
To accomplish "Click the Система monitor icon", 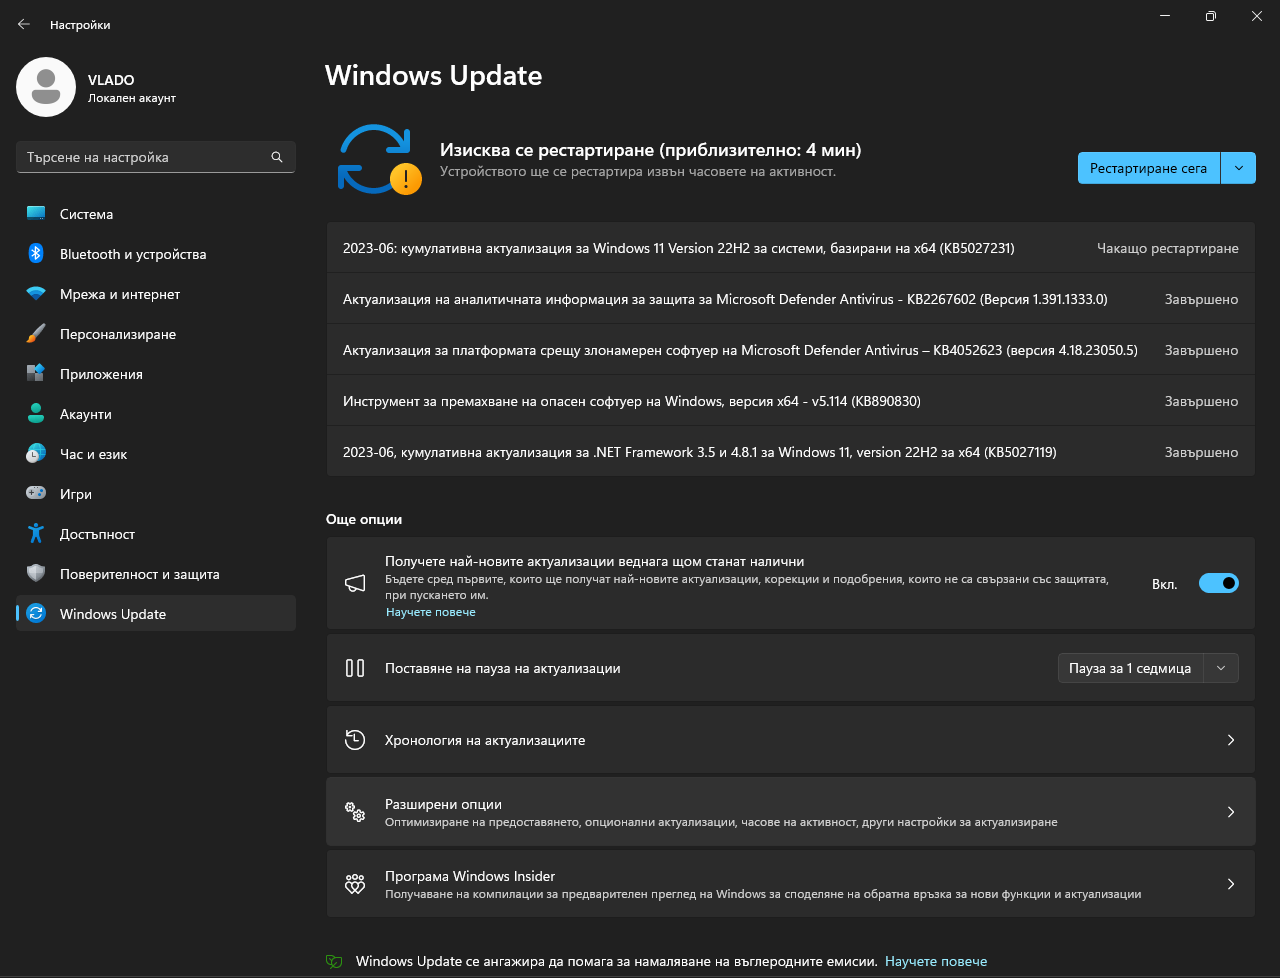I will (x=36, y=214).
